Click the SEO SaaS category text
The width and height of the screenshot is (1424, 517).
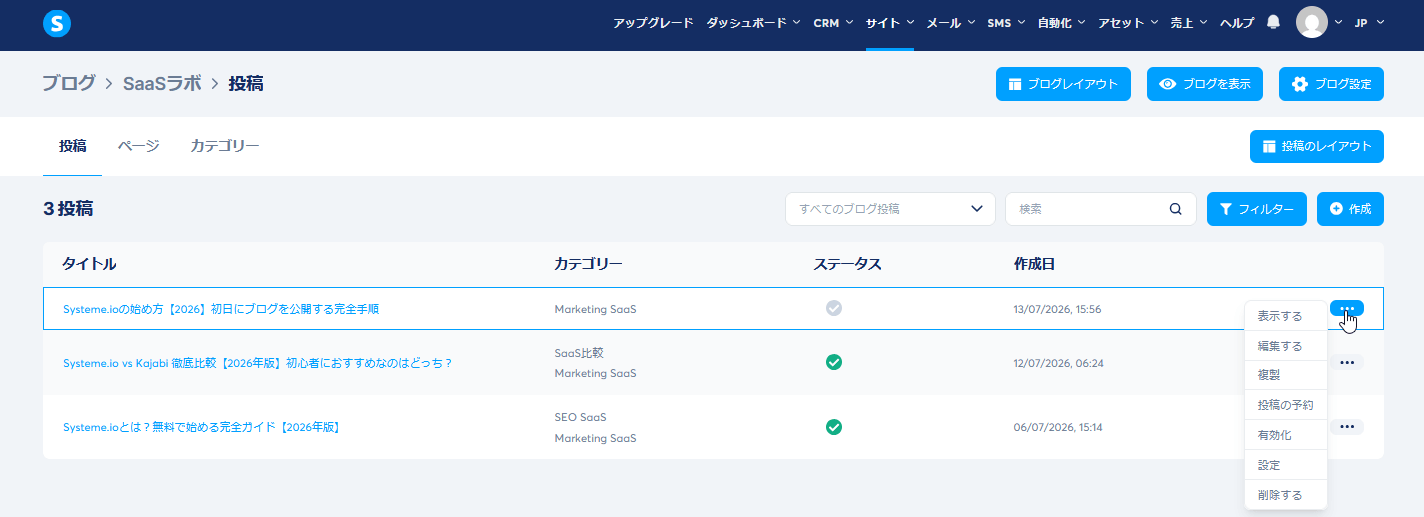(581, 417)
